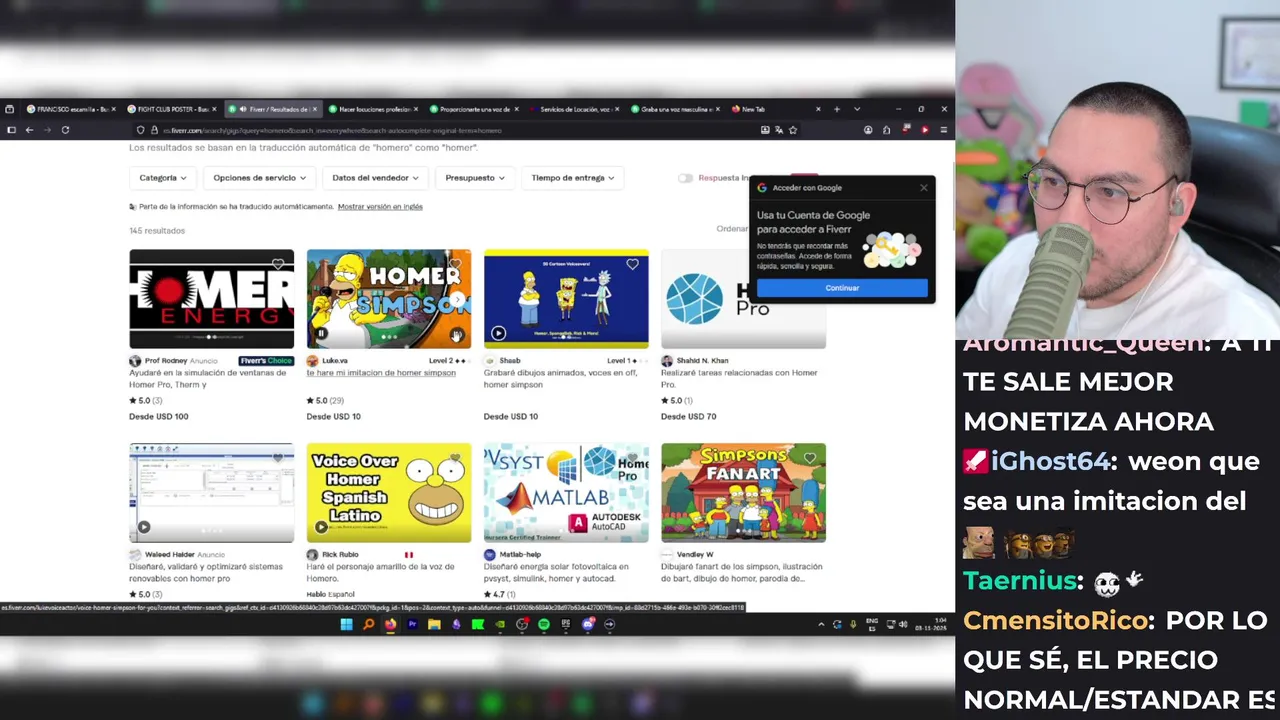Switch to Servicios de Locución tab
This screenshot has height=720, width=1280.
[x=575, y=109]
